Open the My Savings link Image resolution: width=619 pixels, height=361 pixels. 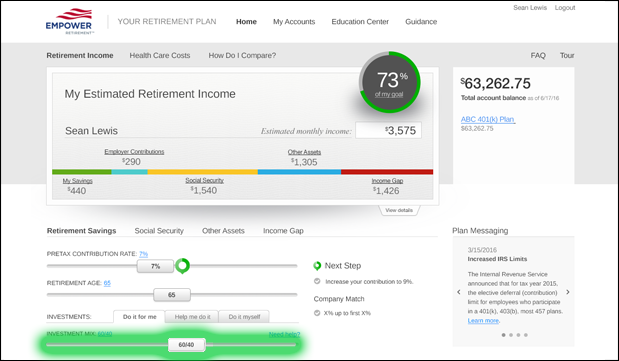pyautogui.click(x=77, y=181)
